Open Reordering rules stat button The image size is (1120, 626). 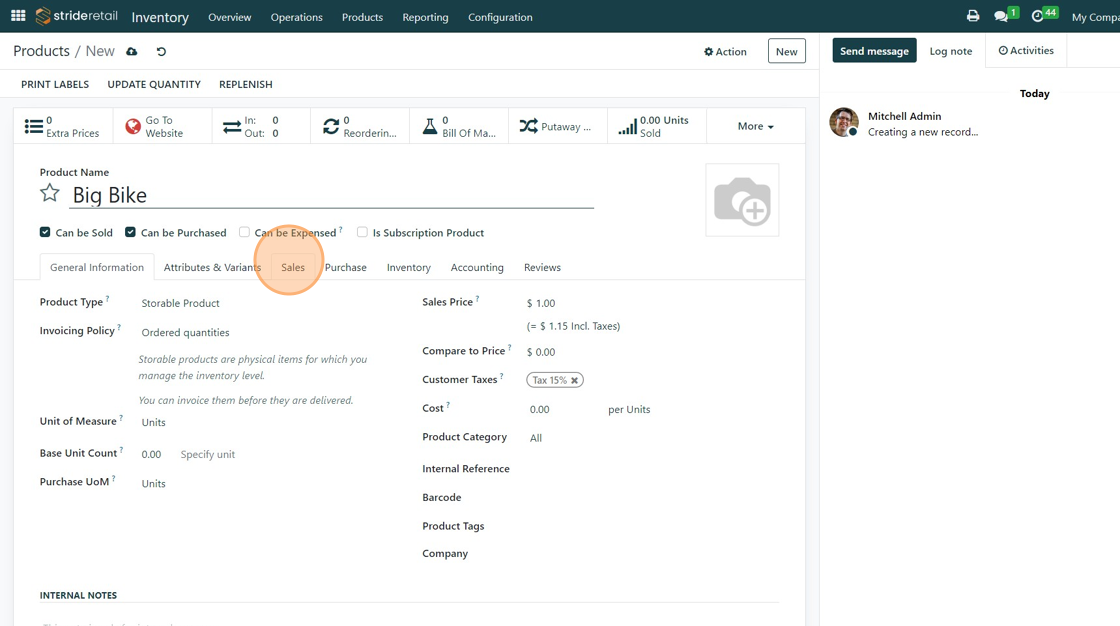click(x=360, y=126)
